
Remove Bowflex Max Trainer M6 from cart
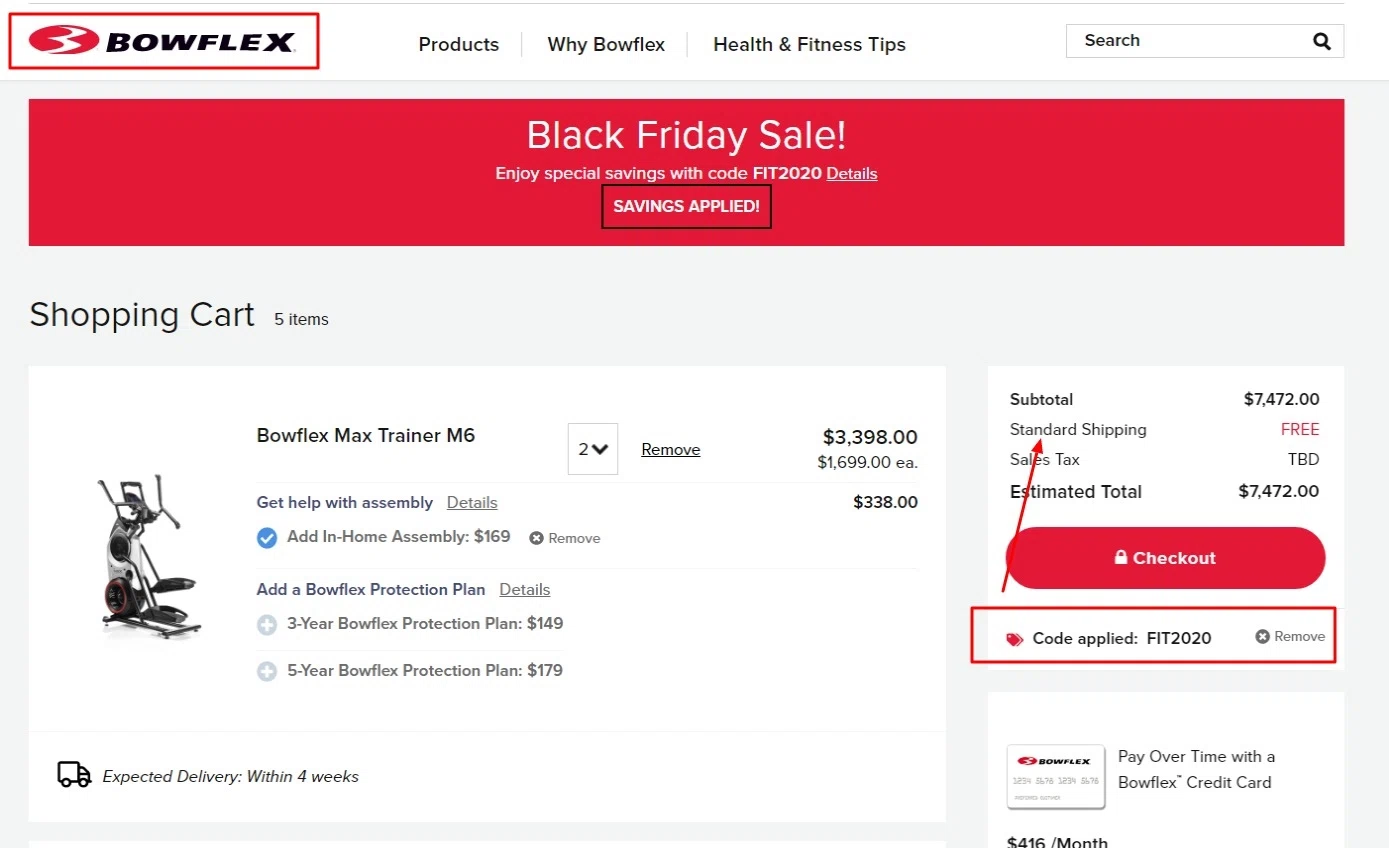point(670,450)
